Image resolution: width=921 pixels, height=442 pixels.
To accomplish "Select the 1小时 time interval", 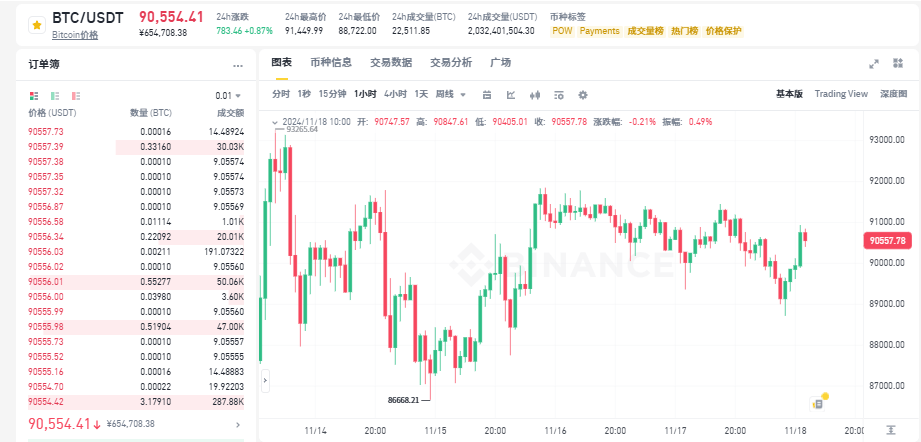I will pos(365,94).
